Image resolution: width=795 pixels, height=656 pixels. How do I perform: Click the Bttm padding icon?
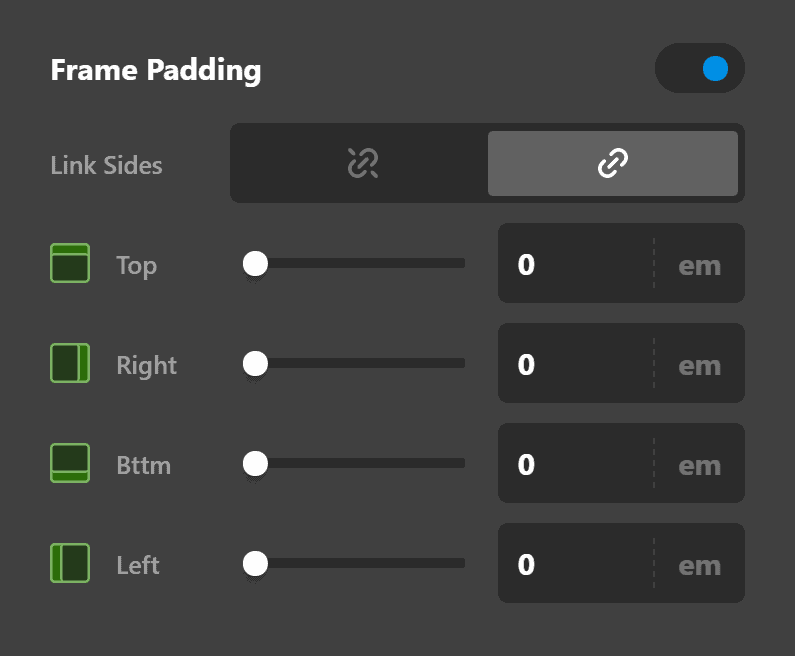70,463
